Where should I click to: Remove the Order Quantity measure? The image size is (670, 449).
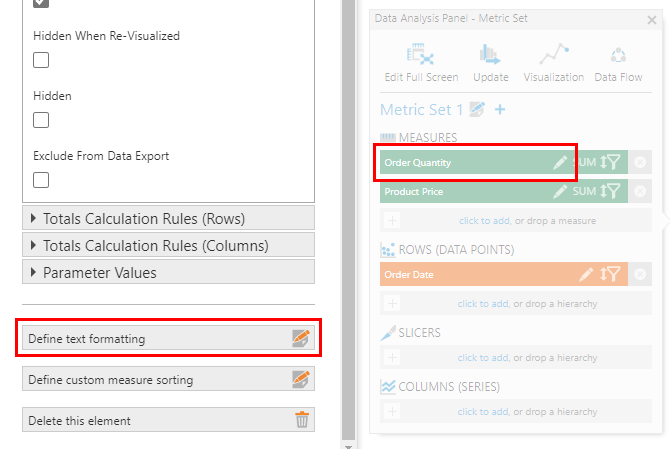(x=640, y=162)
